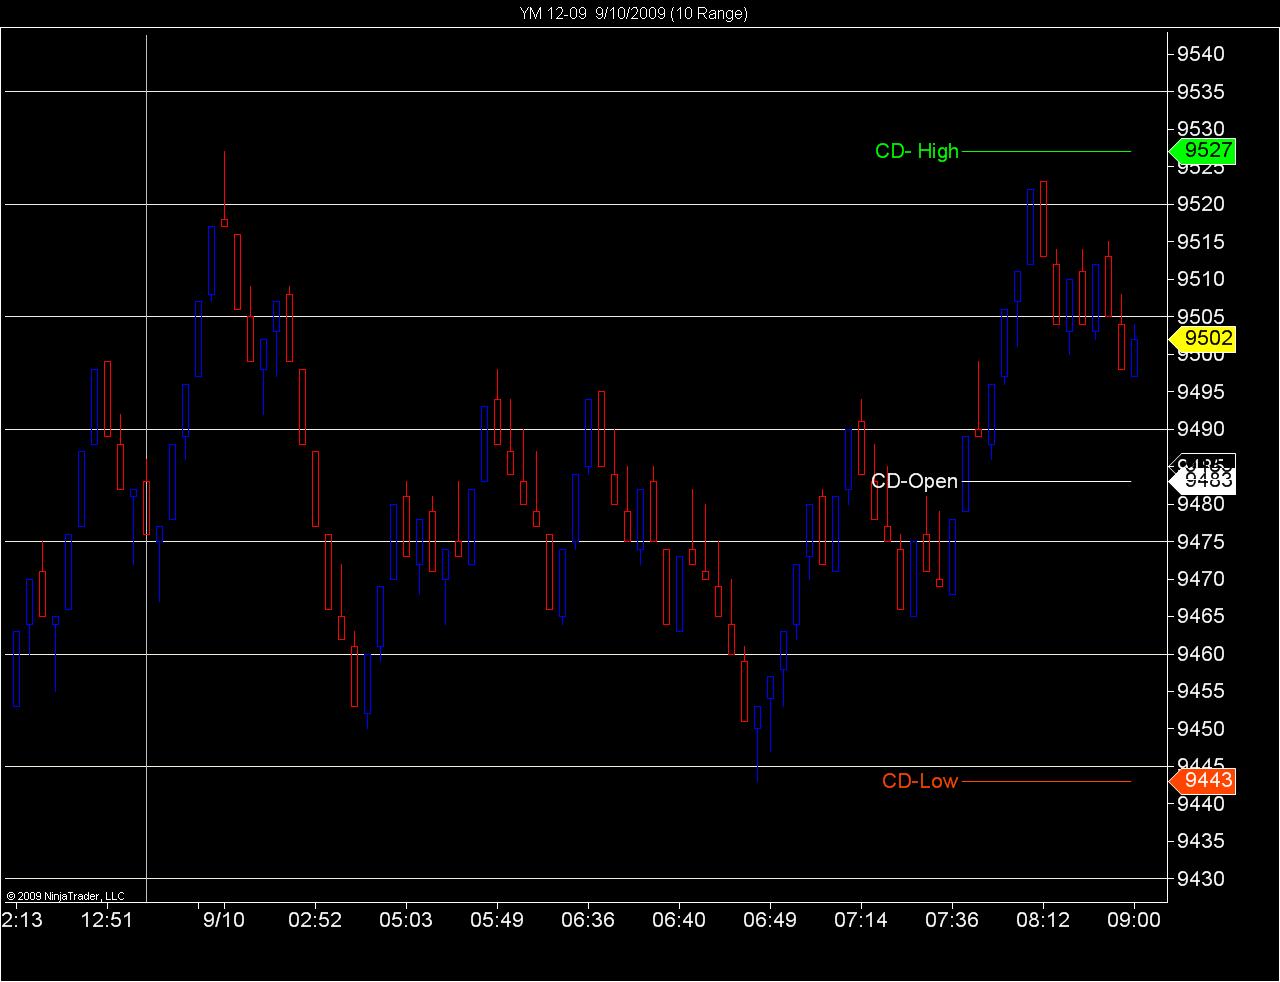1280x982 pixels.
Task: Click the 9430 price axis label
Action: point(1201,879)
